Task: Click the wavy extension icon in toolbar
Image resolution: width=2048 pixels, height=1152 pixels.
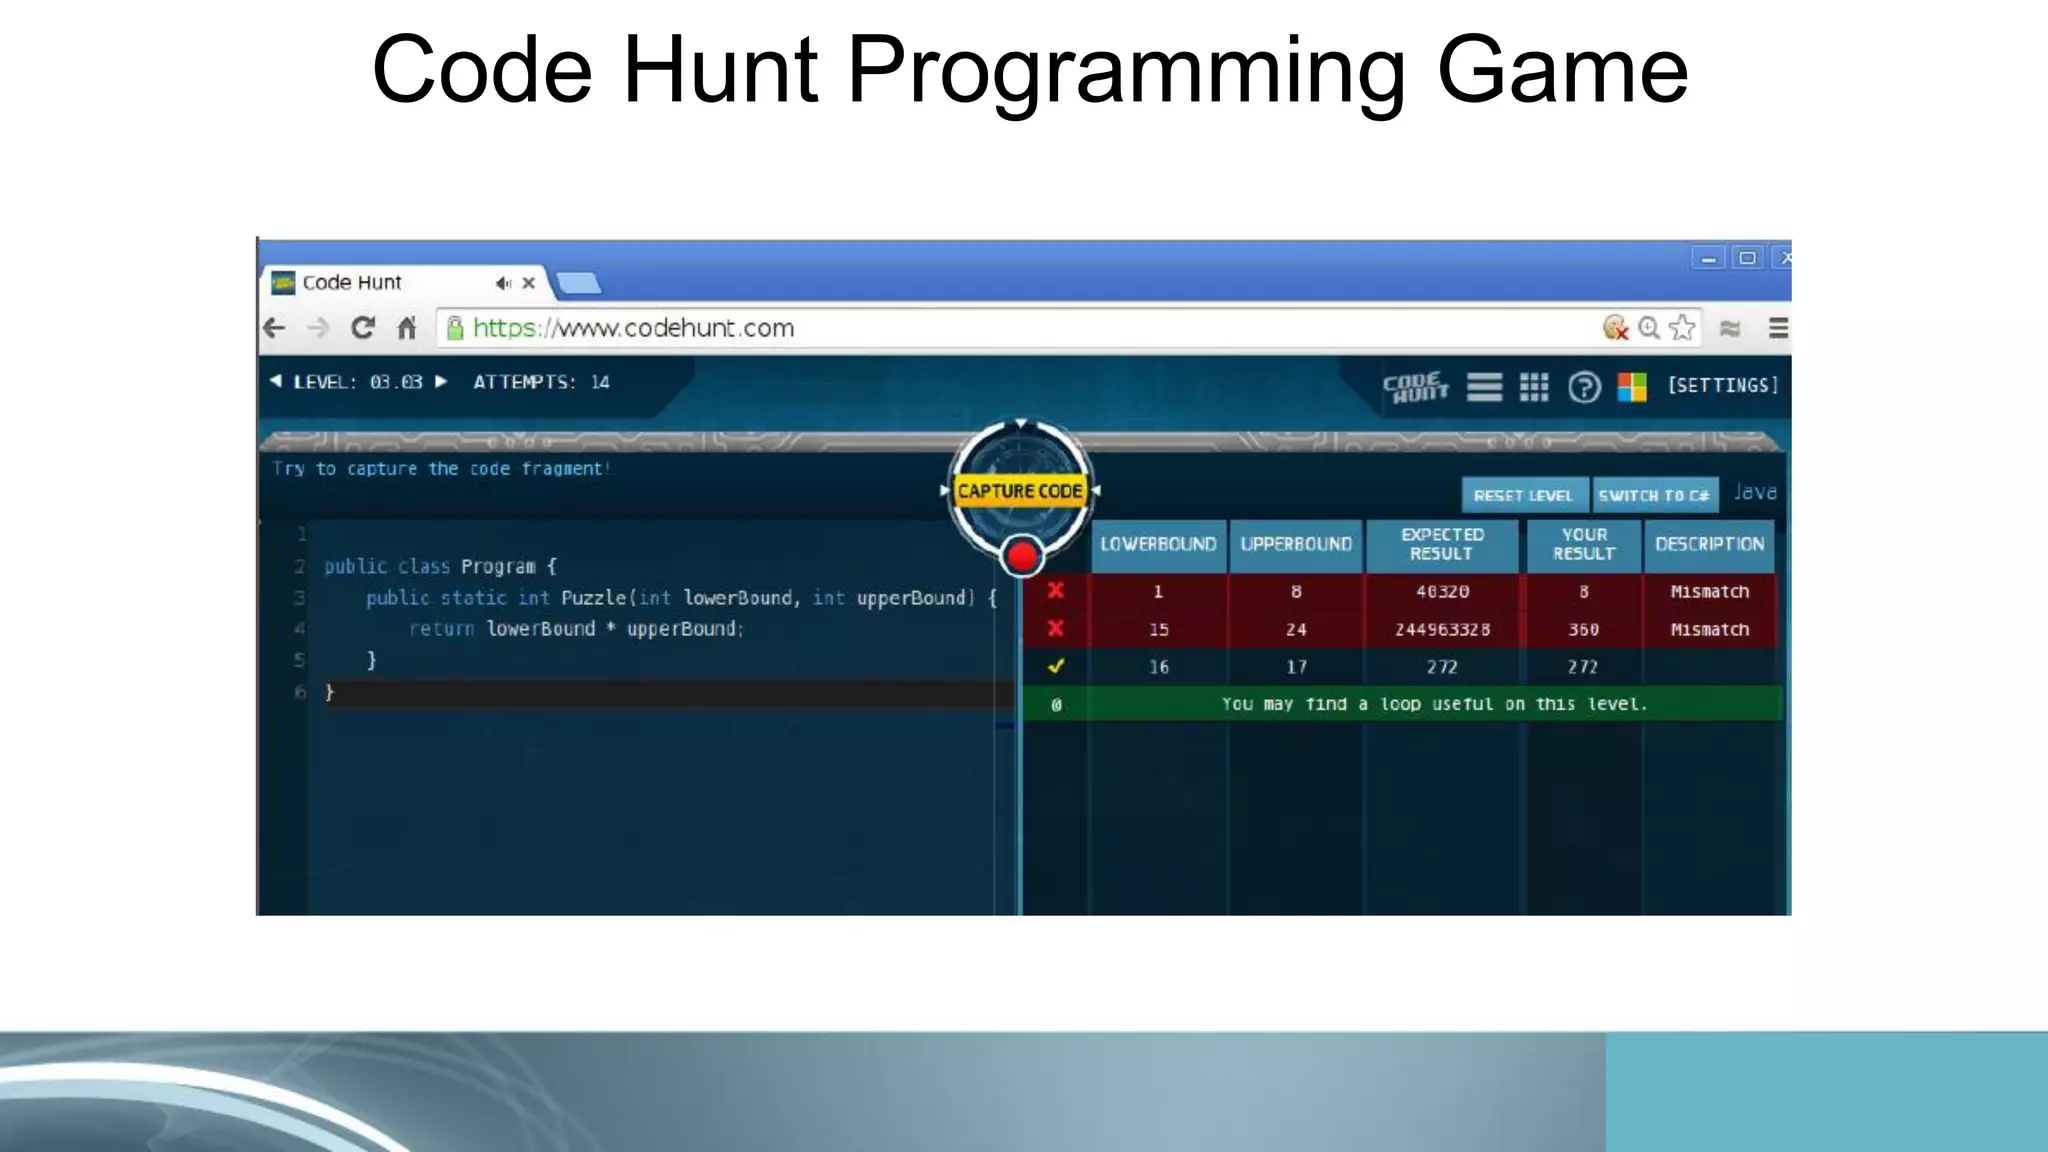Action: coord(1730,328)
